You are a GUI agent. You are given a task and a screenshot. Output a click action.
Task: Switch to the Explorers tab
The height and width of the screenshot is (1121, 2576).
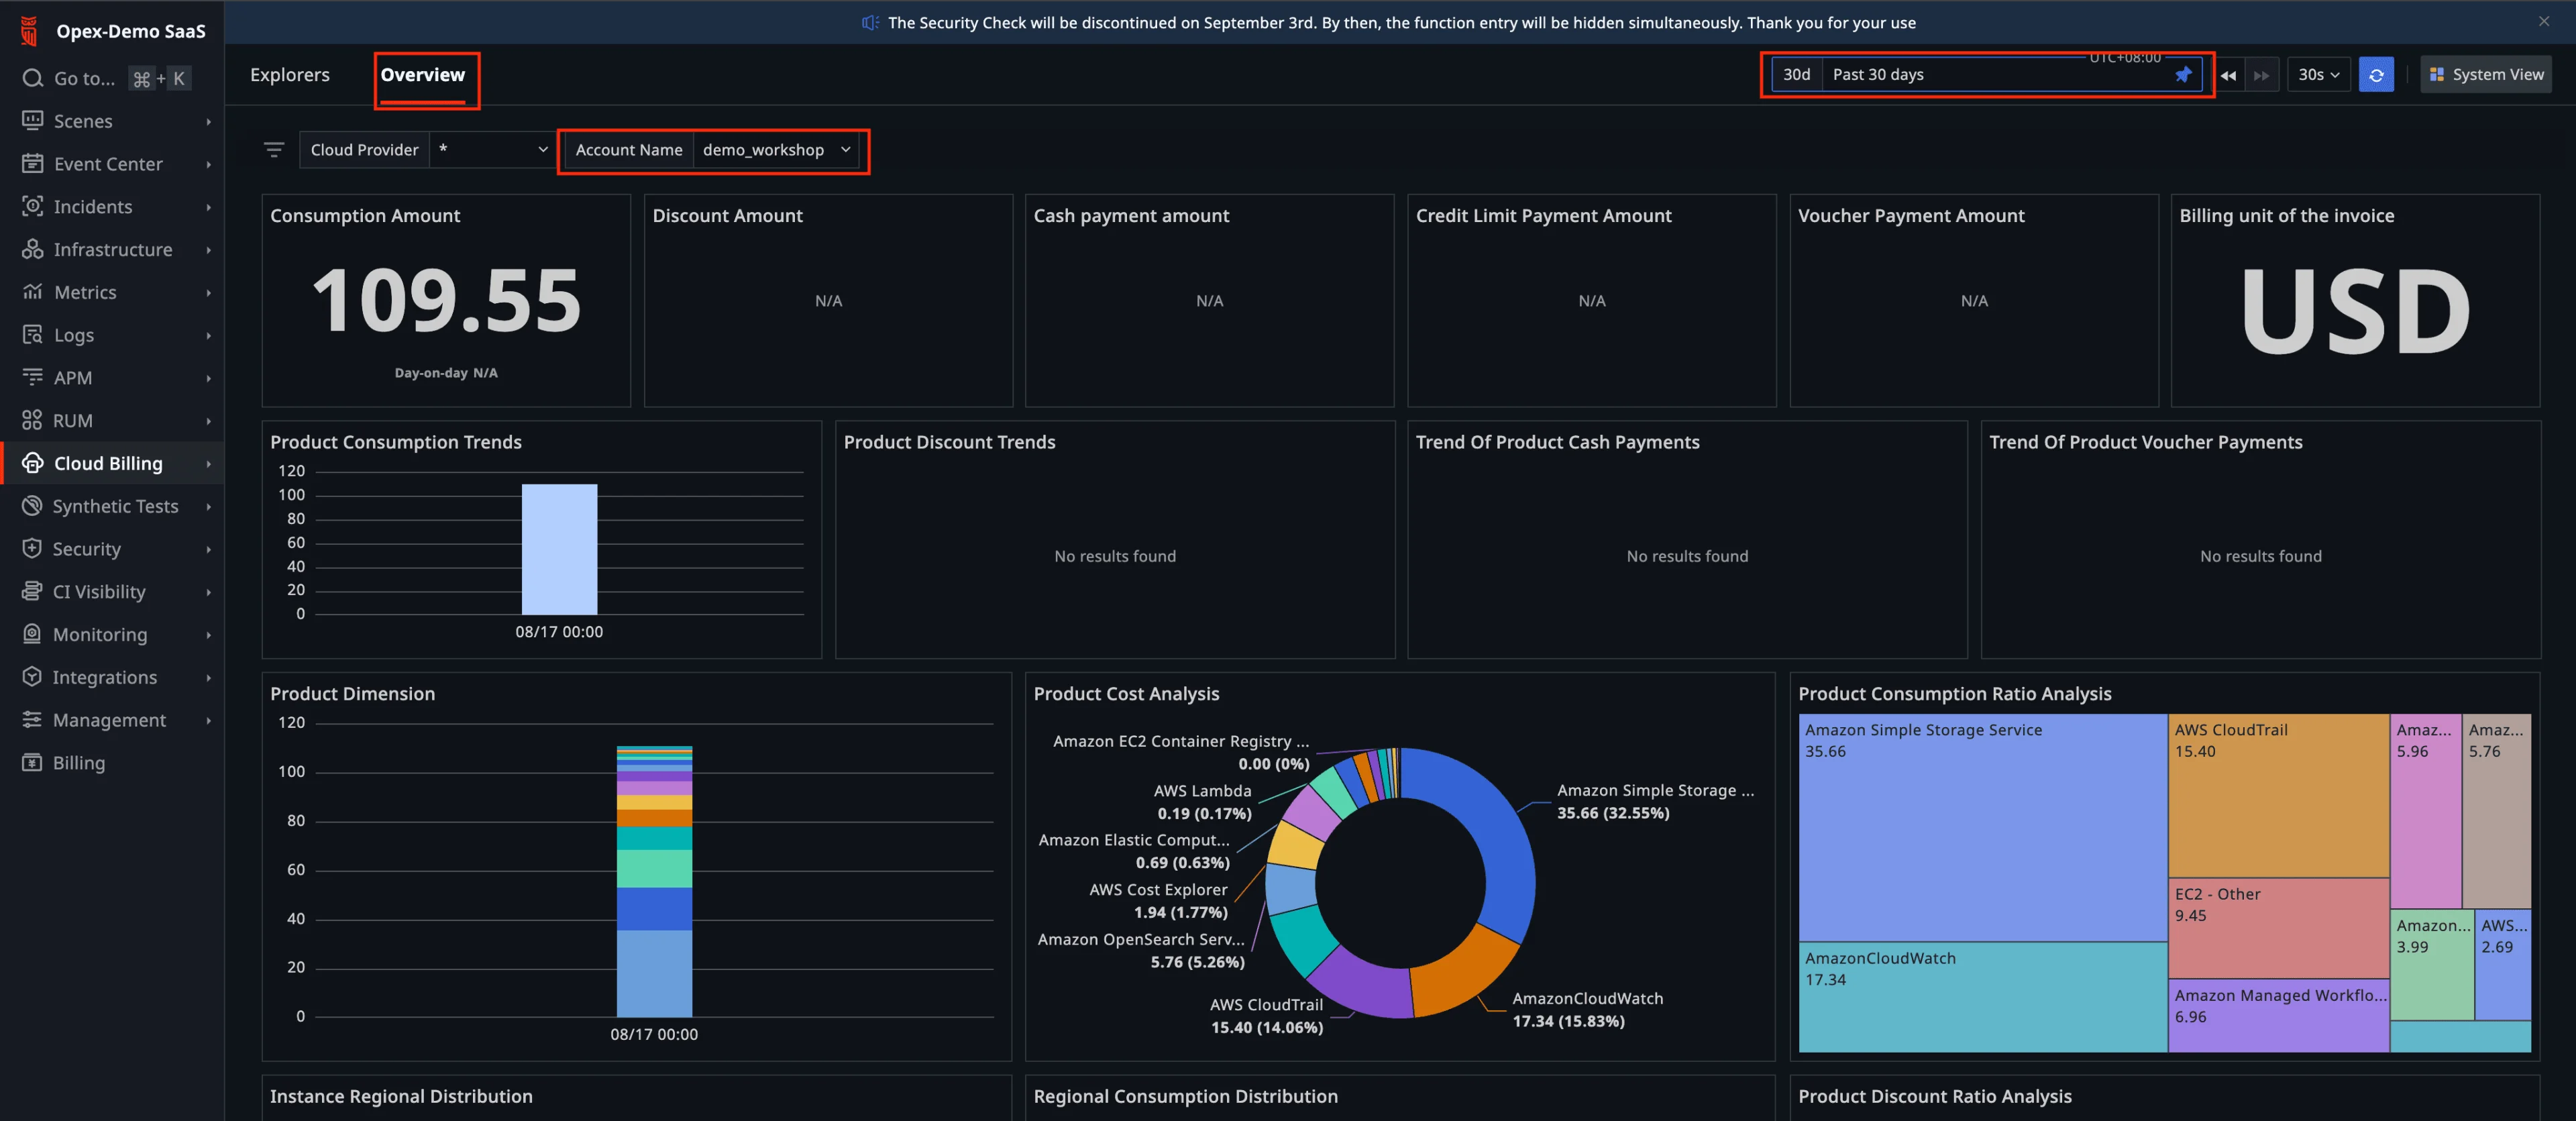289,75
